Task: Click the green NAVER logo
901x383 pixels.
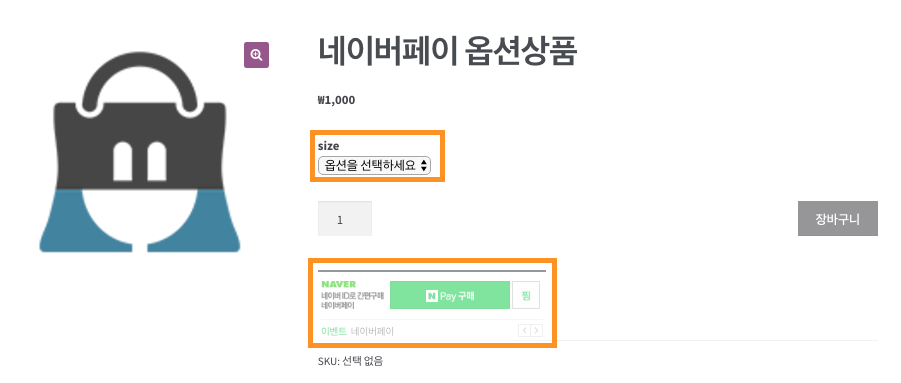Action: click(x=338, y=284)
